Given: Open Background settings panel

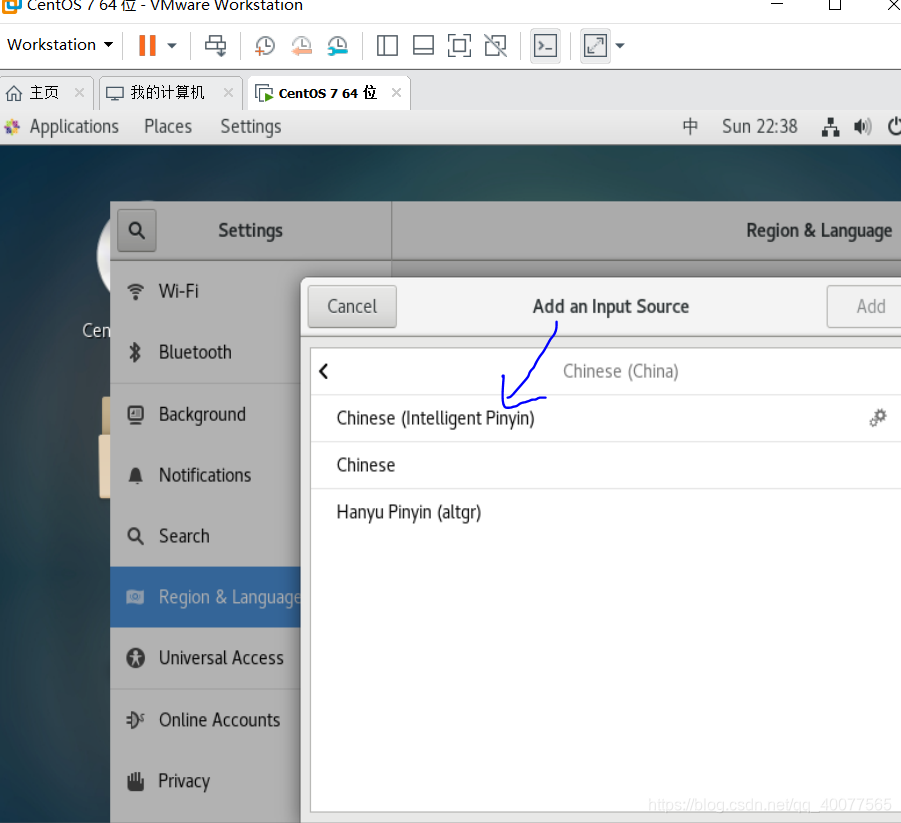Looking at the screenshot, I should tap(205, 414).
